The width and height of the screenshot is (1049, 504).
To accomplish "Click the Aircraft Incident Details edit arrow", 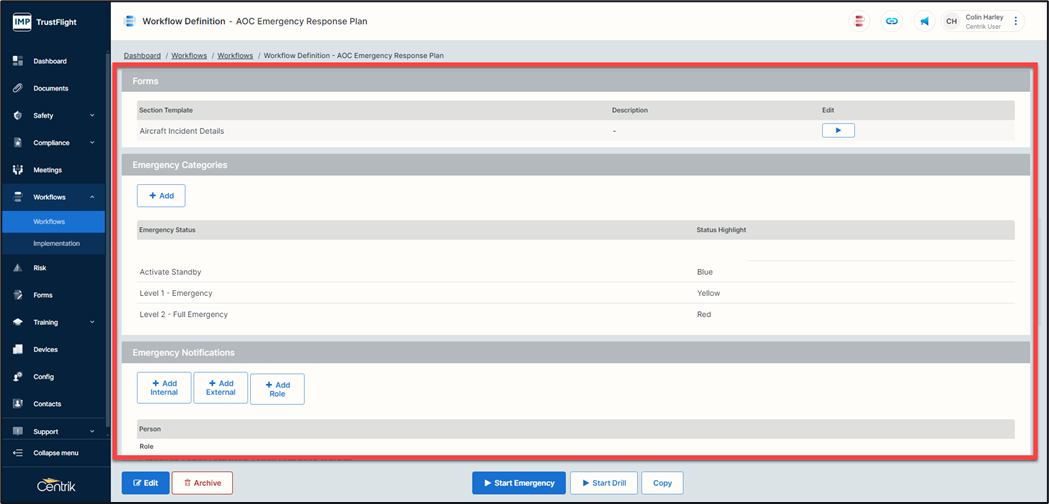I will tap(838, 130).
